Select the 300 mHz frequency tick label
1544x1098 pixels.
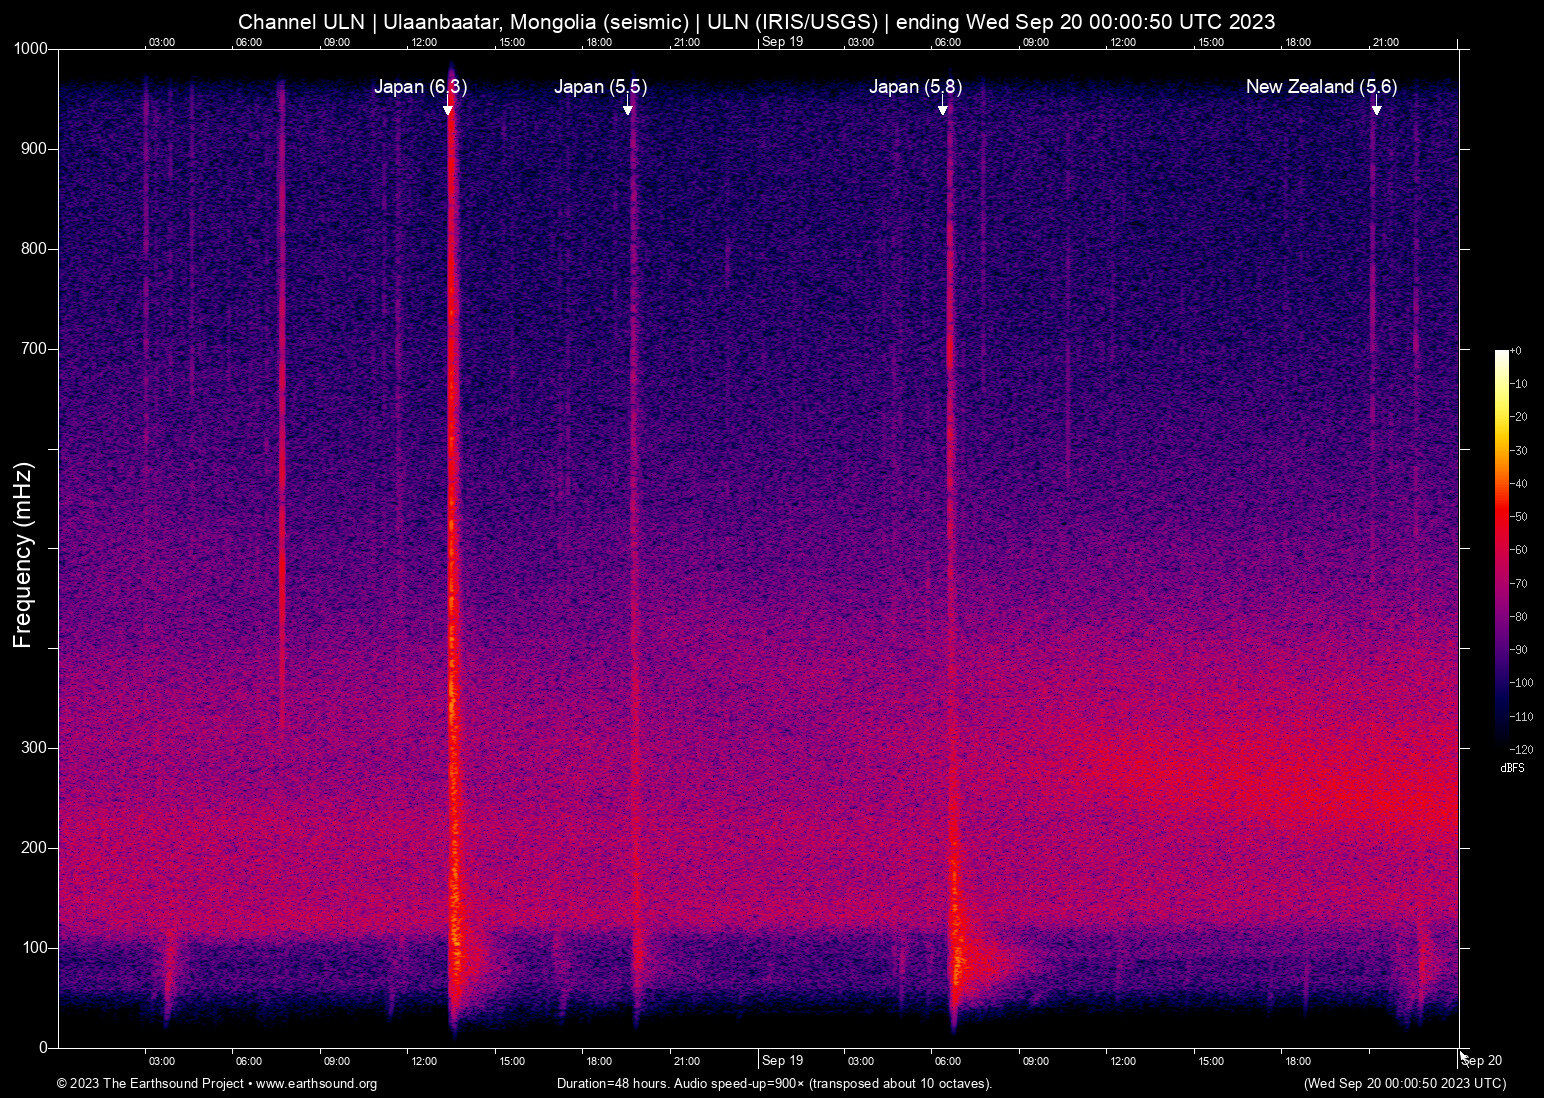[x=34, y=747]
